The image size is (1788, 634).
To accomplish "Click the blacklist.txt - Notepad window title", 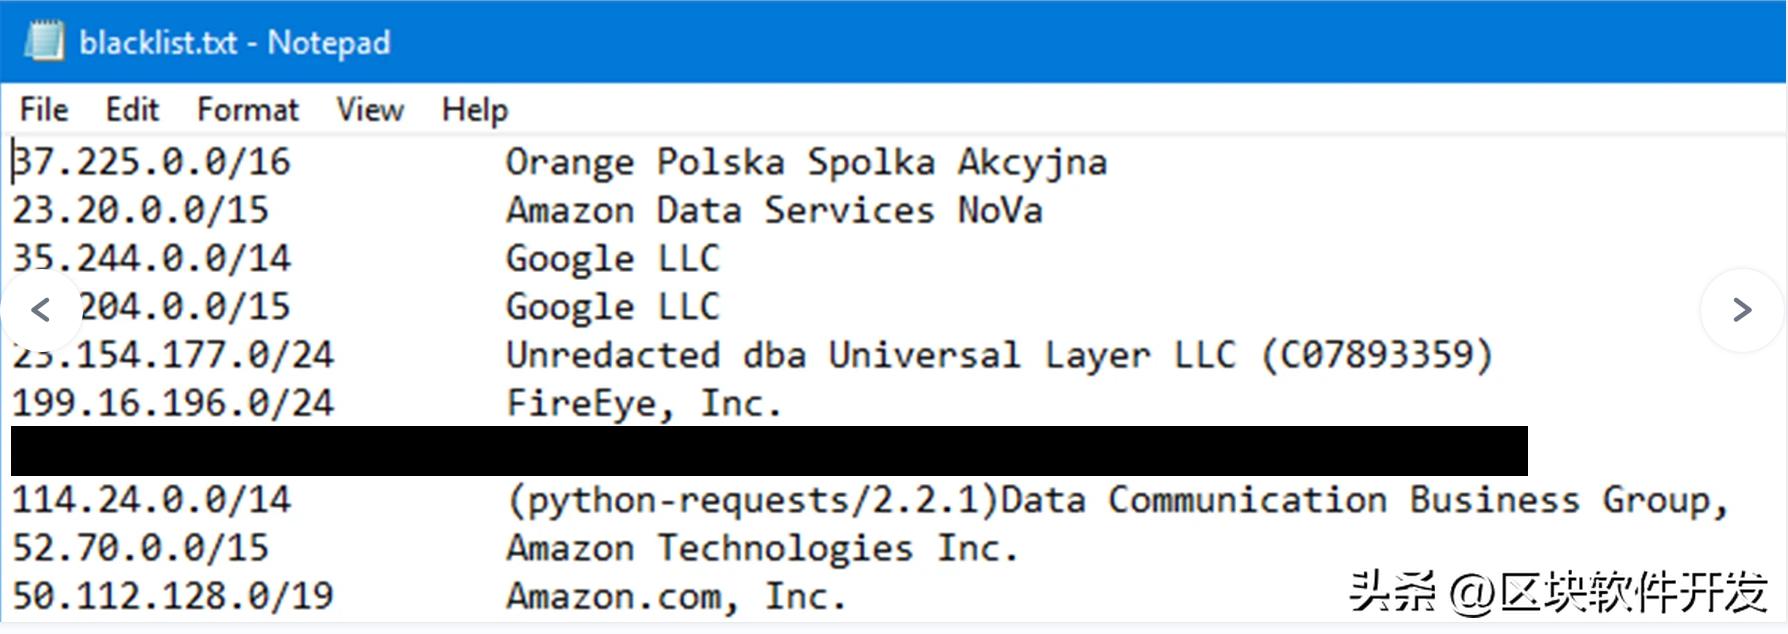I will click(235, 43).
